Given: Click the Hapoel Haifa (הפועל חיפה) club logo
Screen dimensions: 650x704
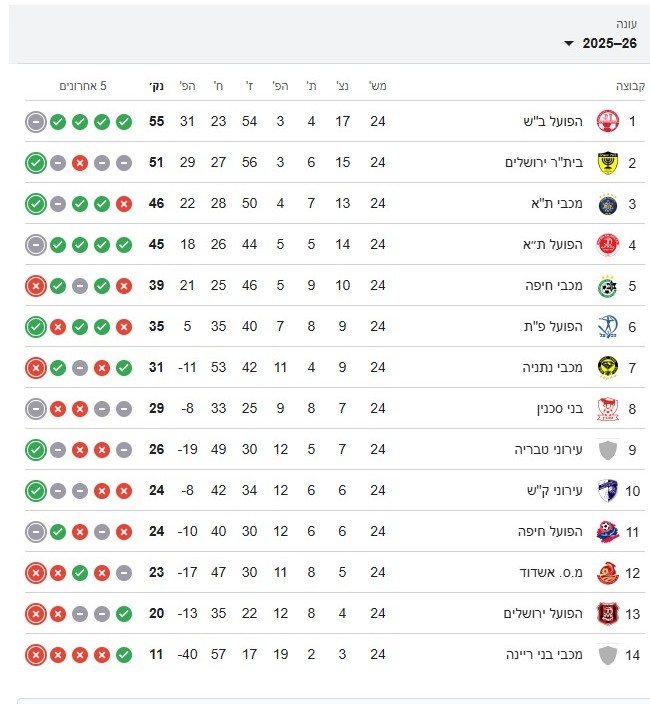Looking at the screenshot, I should point(607,532).
